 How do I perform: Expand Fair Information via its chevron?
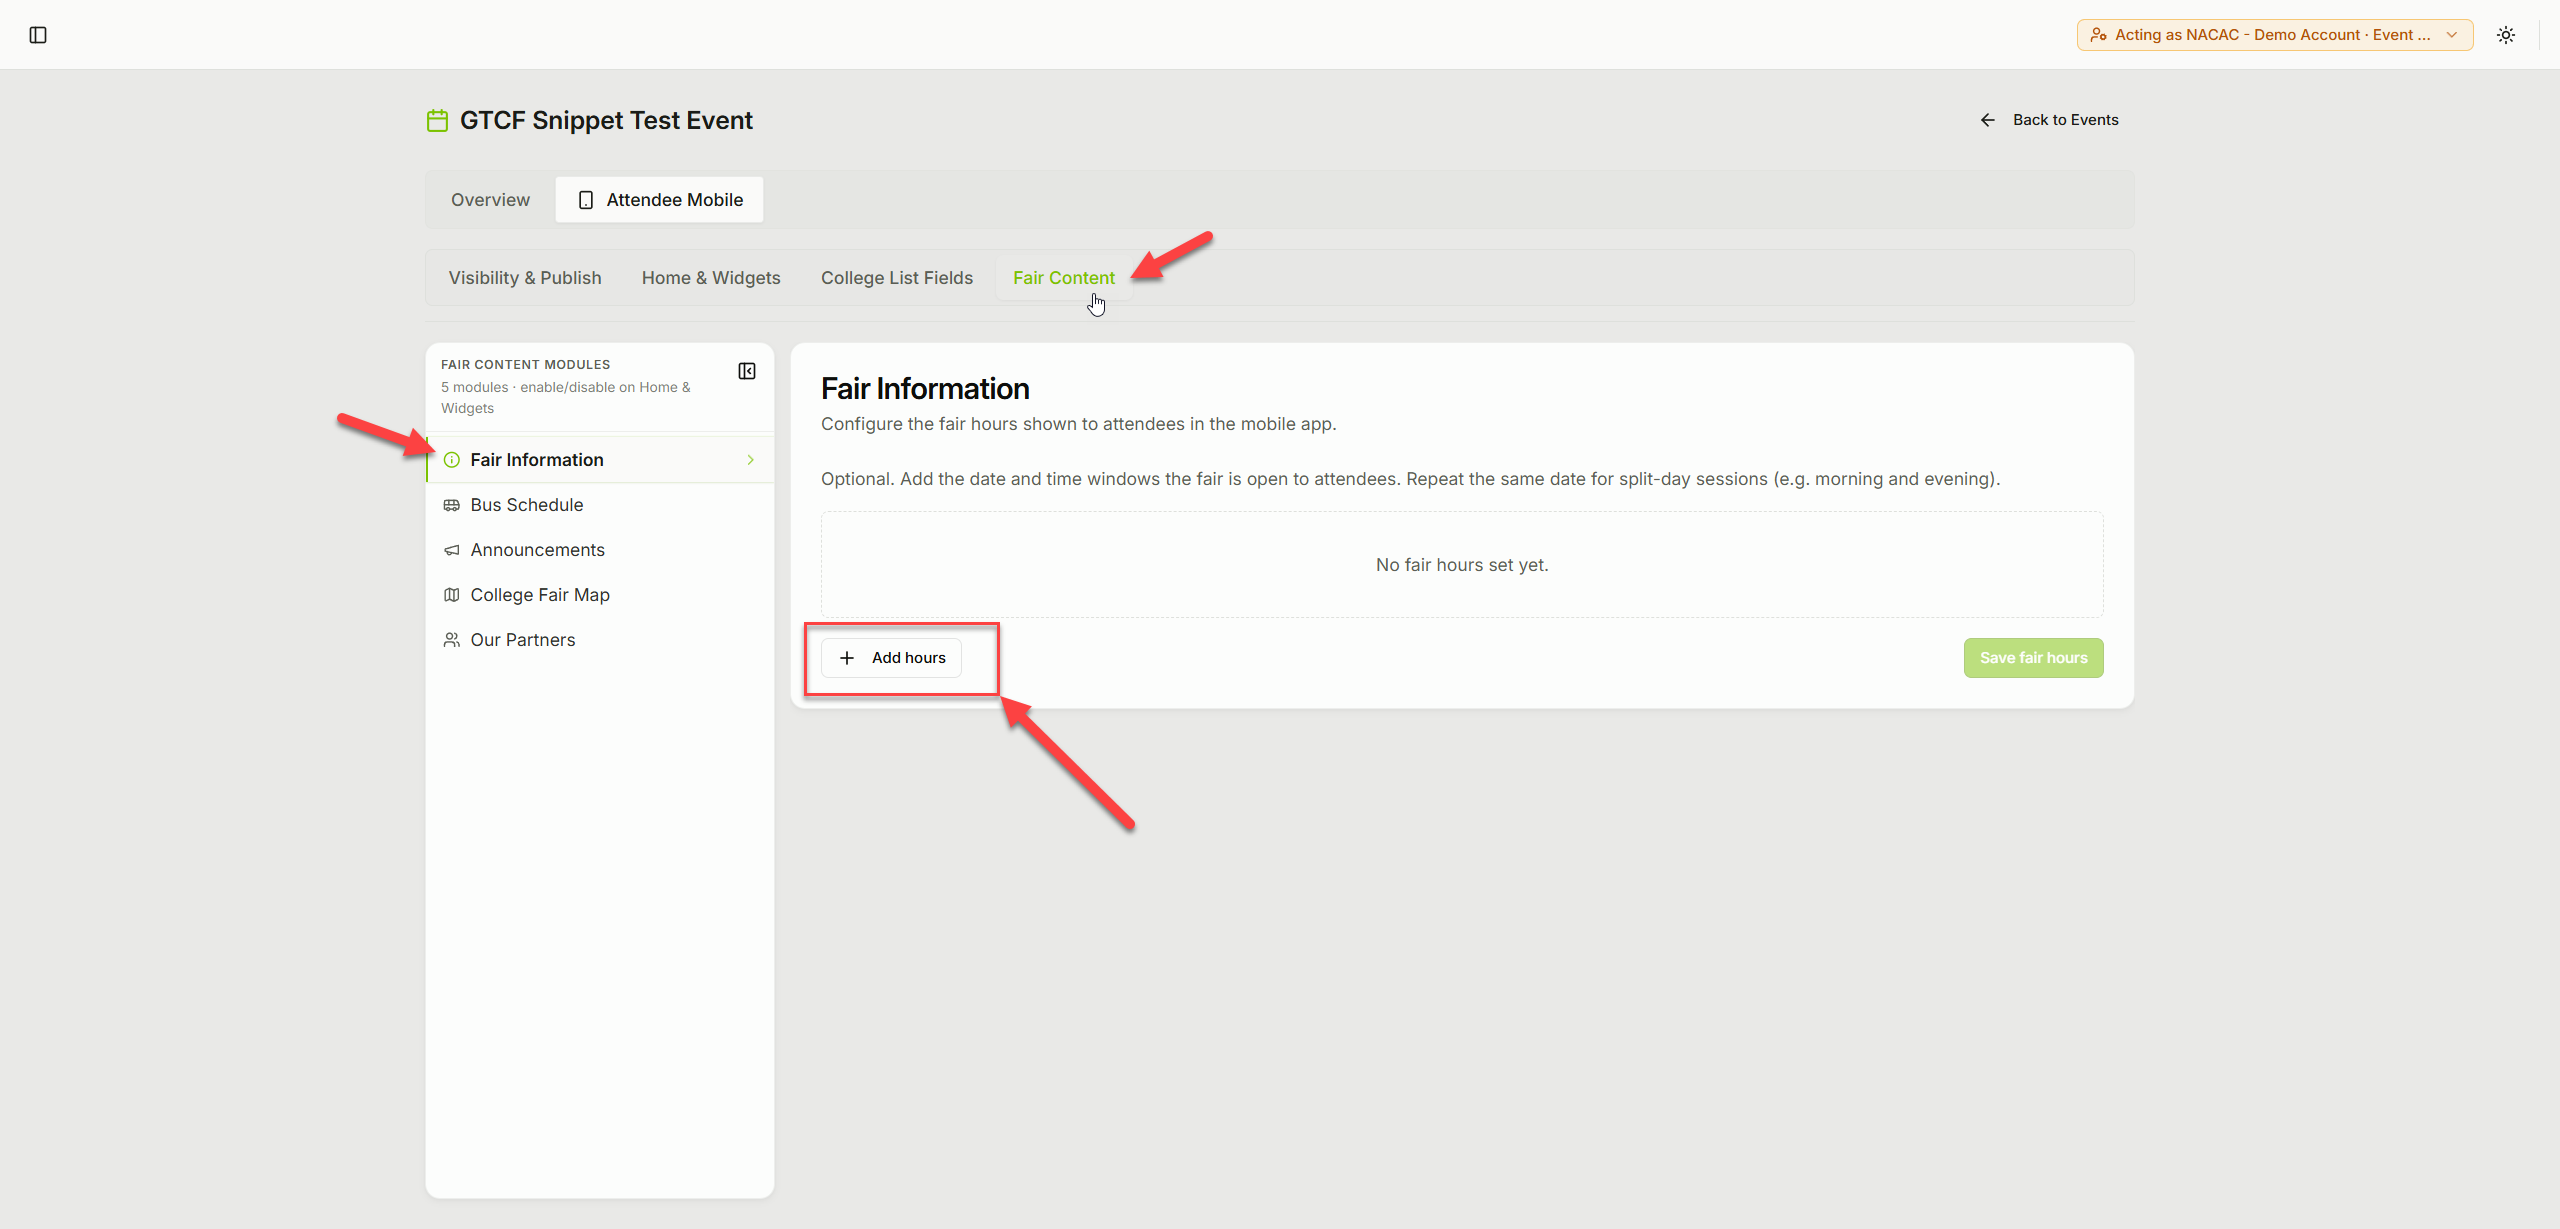coord(751,460)
